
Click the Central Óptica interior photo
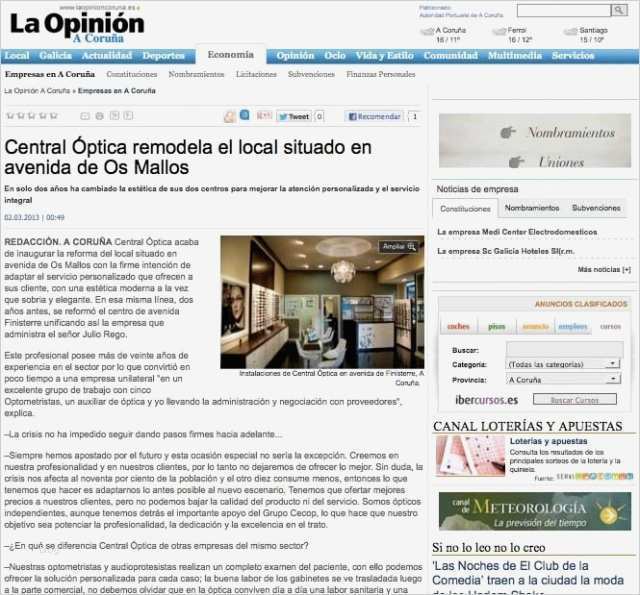coord(322,302)
